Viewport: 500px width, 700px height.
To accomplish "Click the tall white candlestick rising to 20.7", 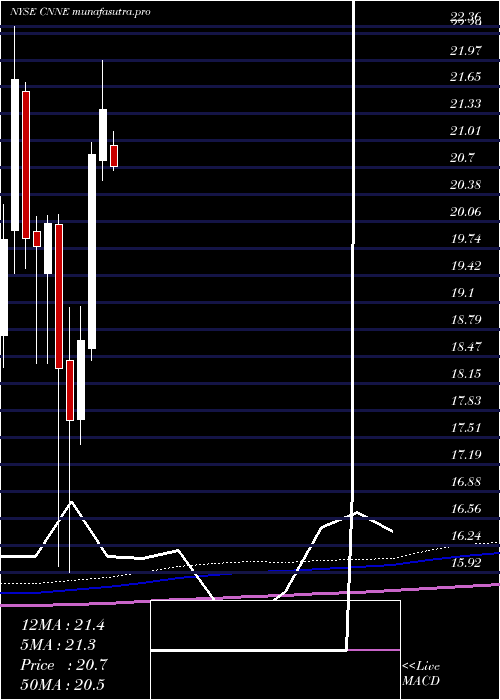I will (92, 251).
